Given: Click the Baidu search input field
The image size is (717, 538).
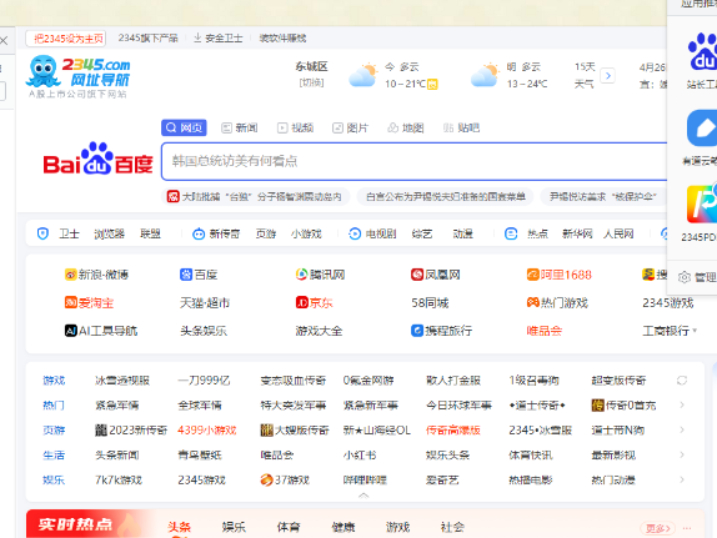Looking at the screenshot, I should pos(414,161).
